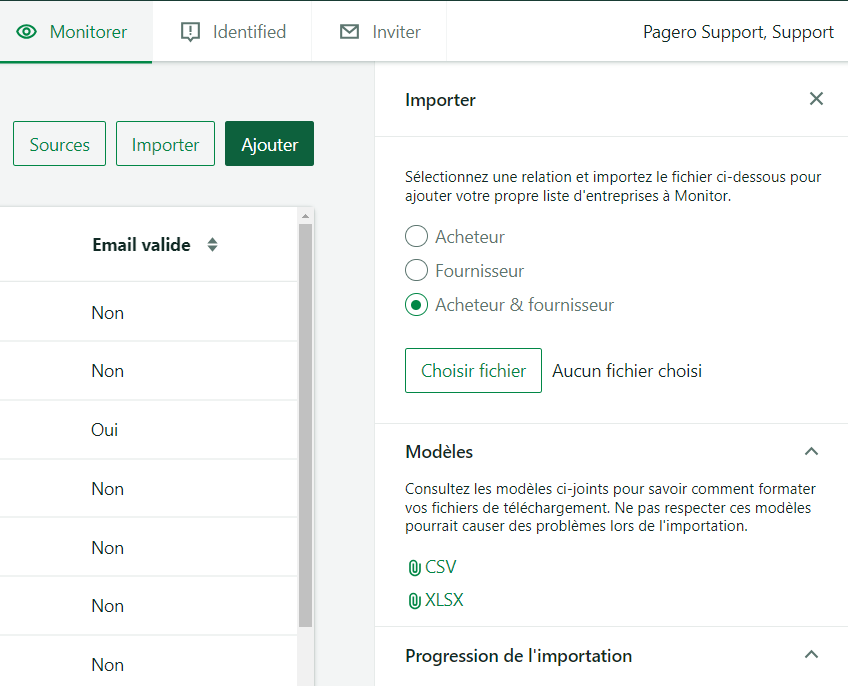Click the Email valide column header
Screen dimensions: 848x686
coord(141,245)
